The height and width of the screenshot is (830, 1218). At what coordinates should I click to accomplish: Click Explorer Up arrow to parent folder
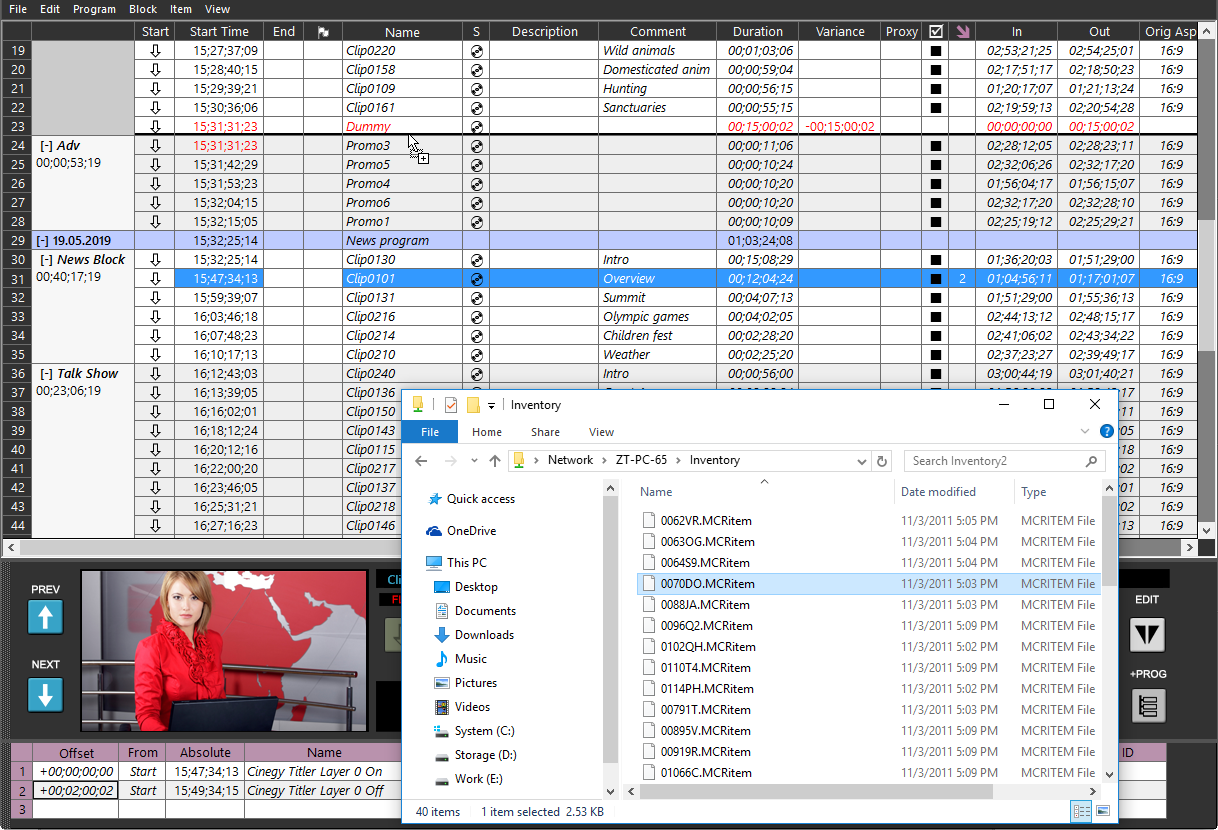pos(495,461)
